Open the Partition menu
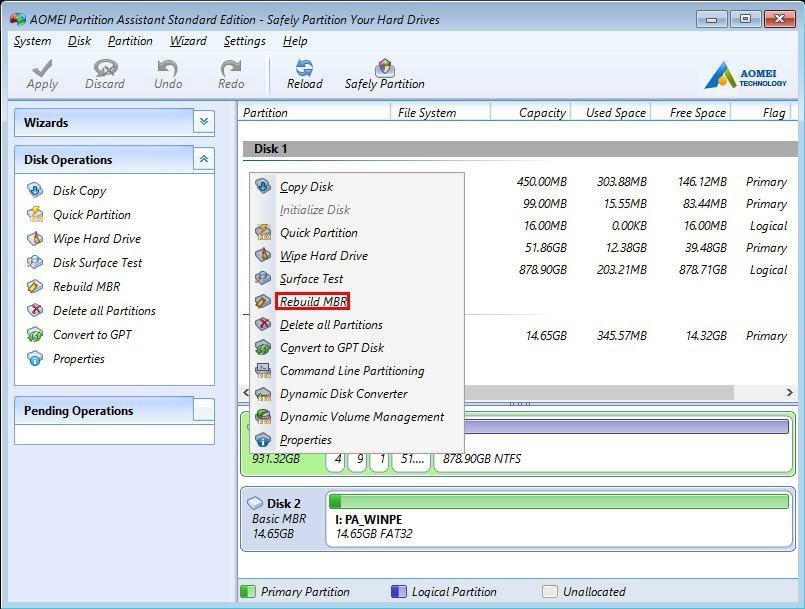This screenshot has width=805, height=609. pos(130,41)
